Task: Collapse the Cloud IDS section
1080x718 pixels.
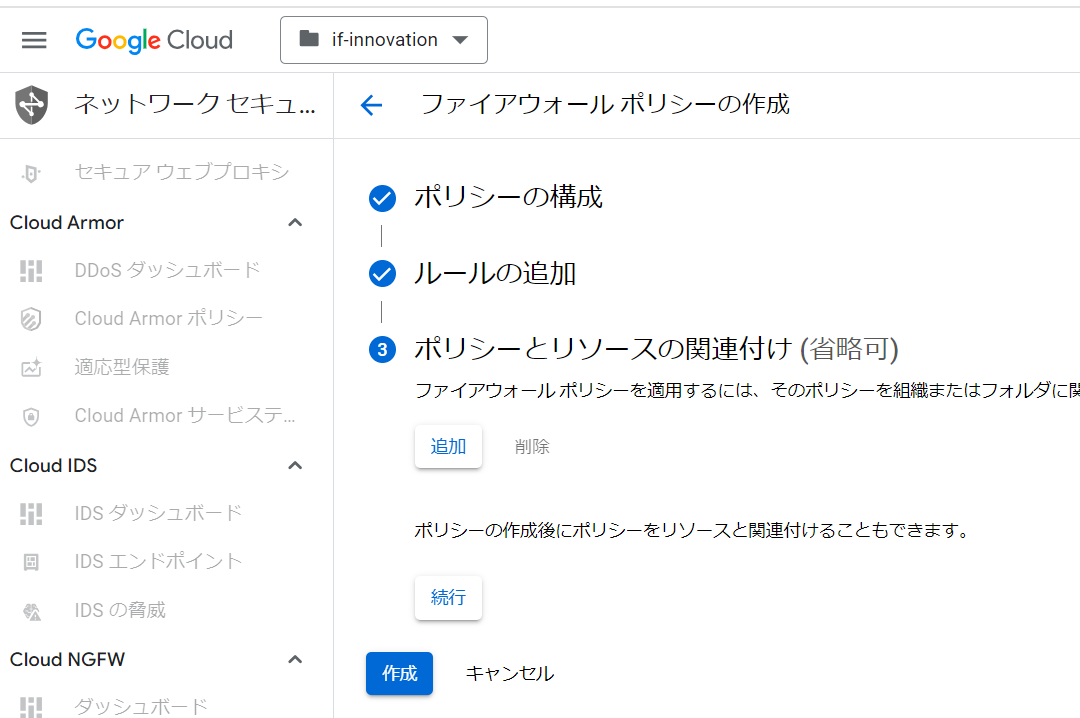Action: (x=295, y=466)
